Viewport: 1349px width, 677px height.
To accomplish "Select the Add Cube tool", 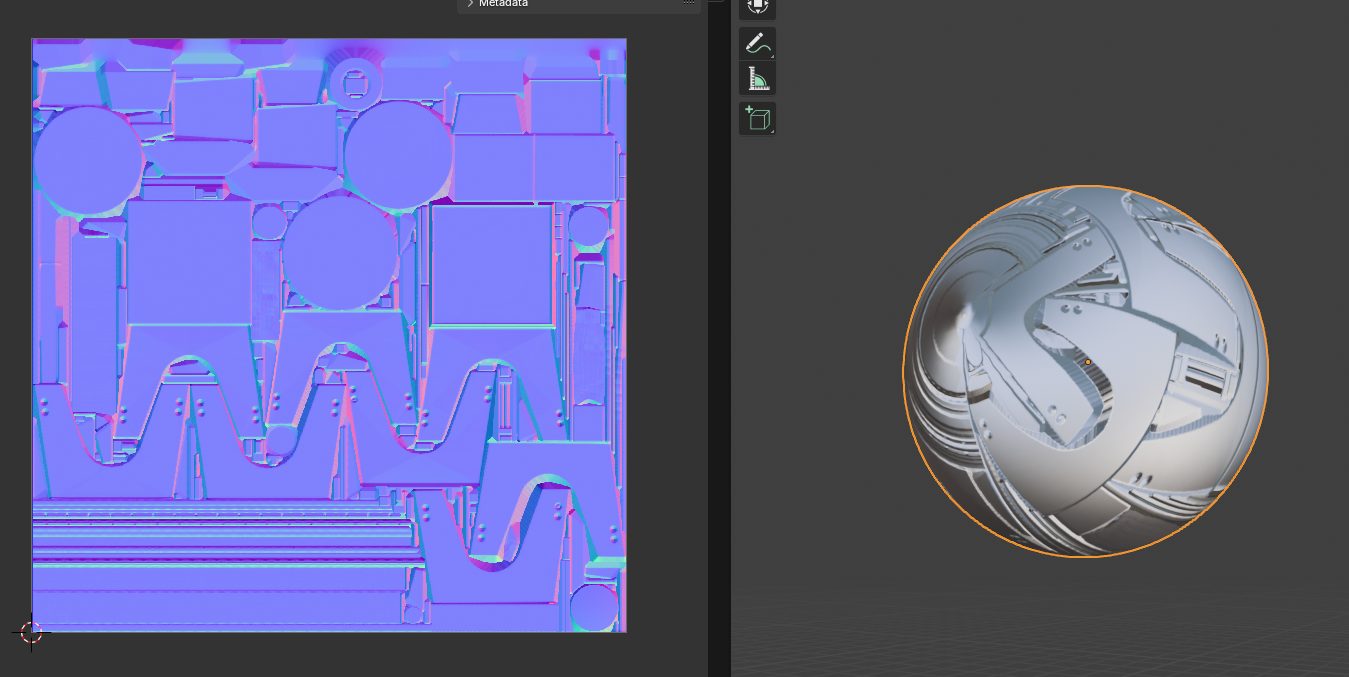I will (x=757, y=118).
